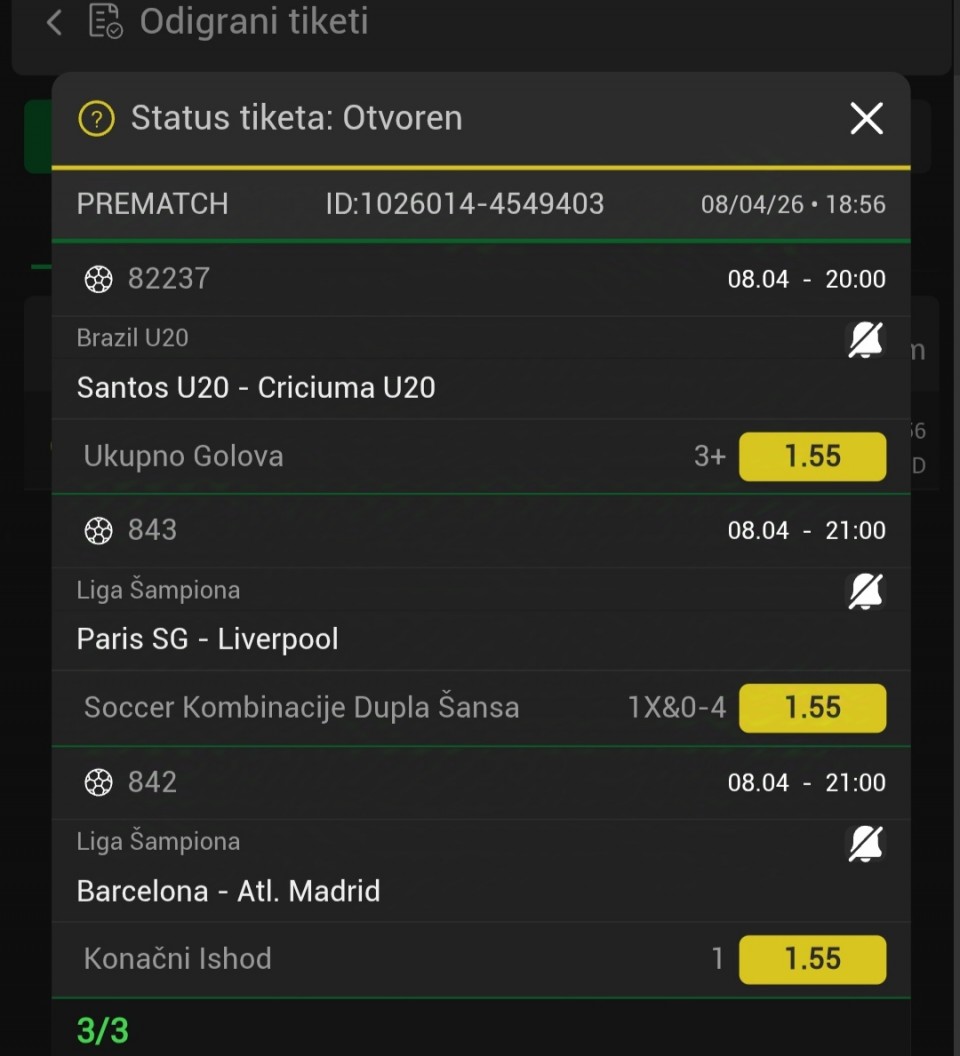
Task: Go back using the left arrow
Action: 54,22
